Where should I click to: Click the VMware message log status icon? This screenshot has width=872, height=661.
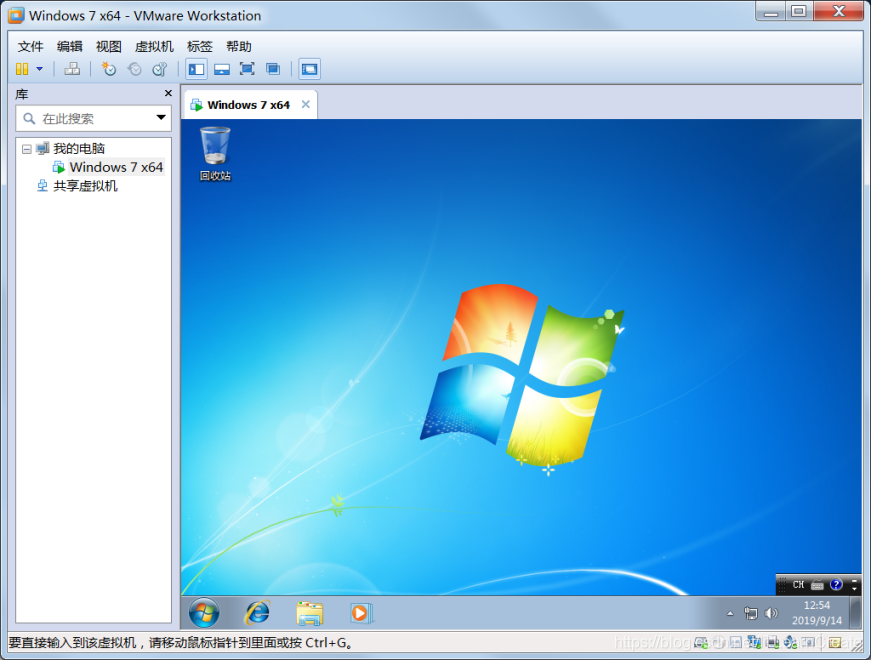[835, 643]
